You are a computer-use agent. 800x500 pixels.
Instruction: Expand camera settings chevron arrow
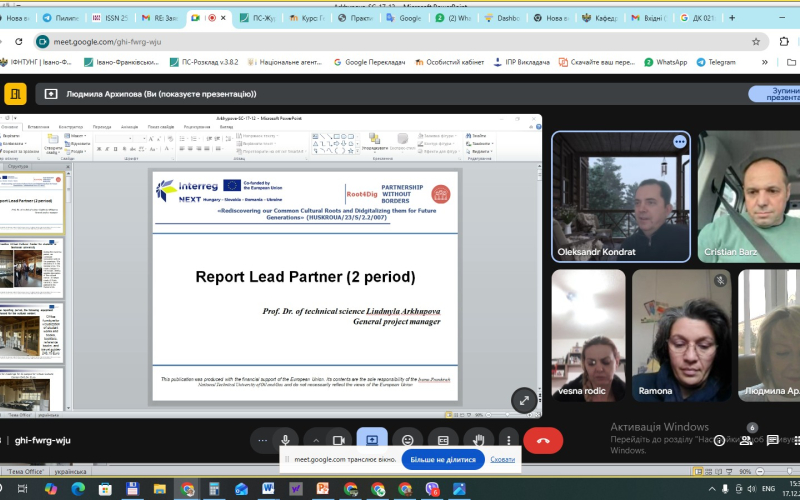(x=316, y=440)
